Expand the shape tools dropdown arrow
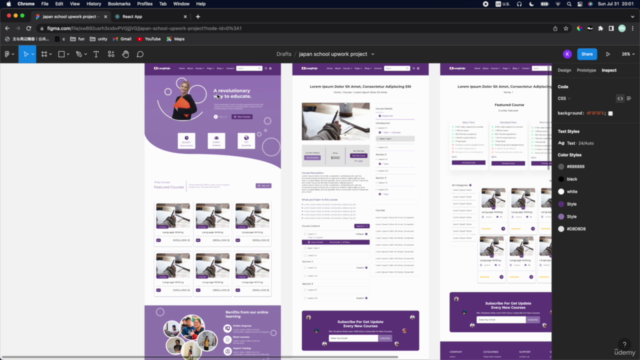 point(68,54)
